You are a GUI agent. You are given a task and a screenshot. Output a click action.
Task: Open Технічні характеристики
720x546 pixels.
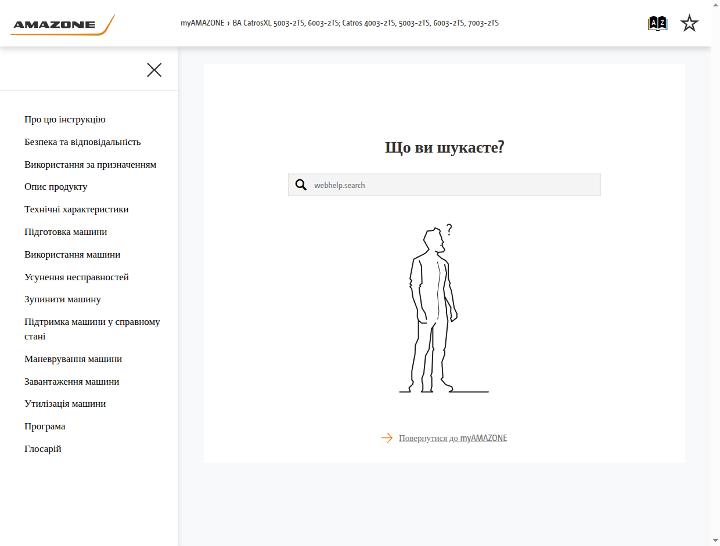tap(76, 209)
